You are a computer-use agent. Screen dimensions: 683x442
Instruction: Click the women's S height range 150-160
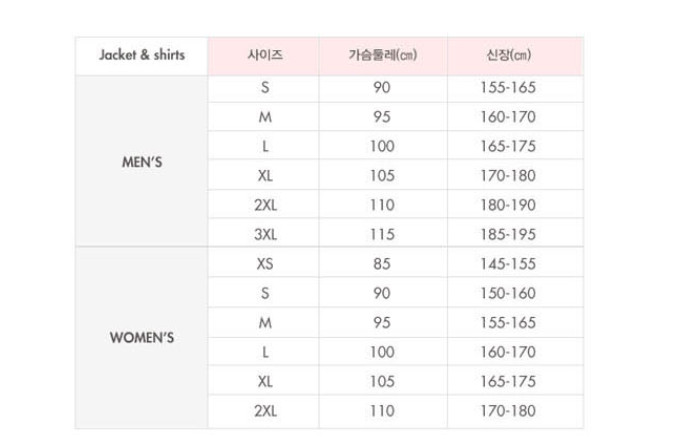[x=506, y=293]
